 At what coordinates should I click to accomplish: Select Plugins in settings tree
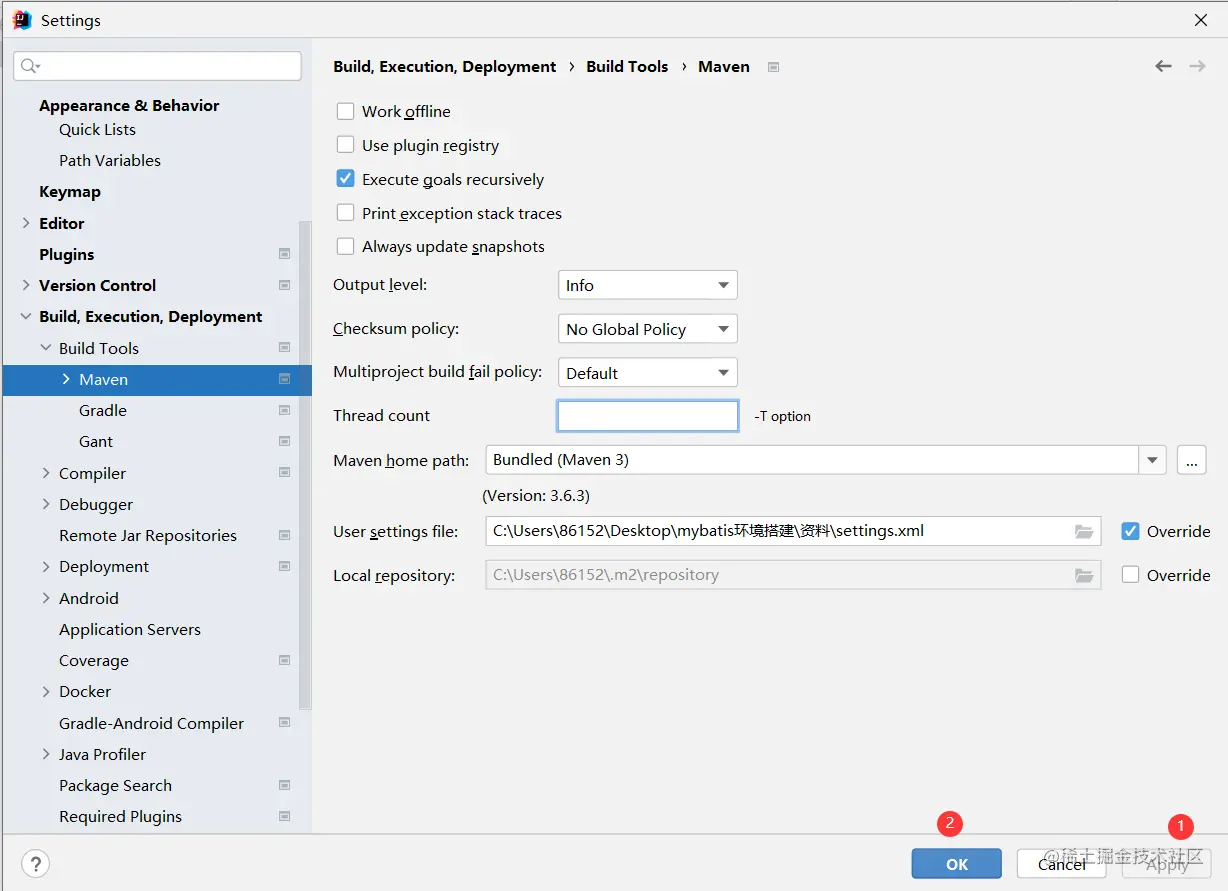click(x=67, y=254)
